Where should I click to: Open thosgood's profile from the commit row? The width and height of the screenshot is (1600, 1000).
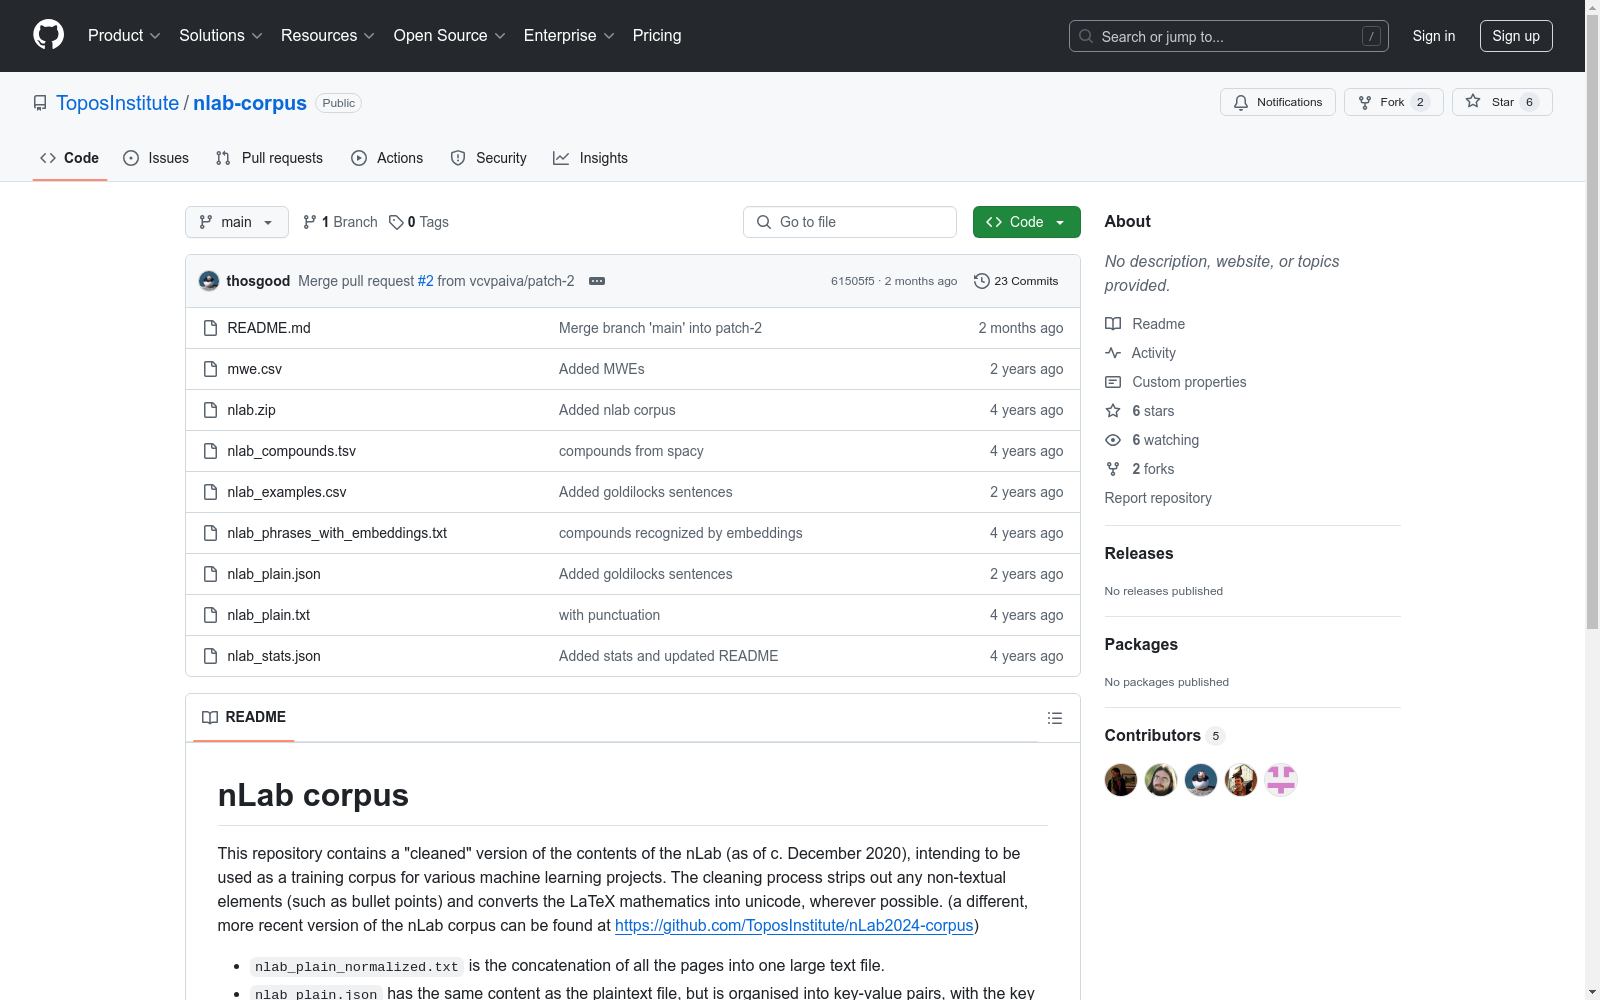(x=258, y=281)
